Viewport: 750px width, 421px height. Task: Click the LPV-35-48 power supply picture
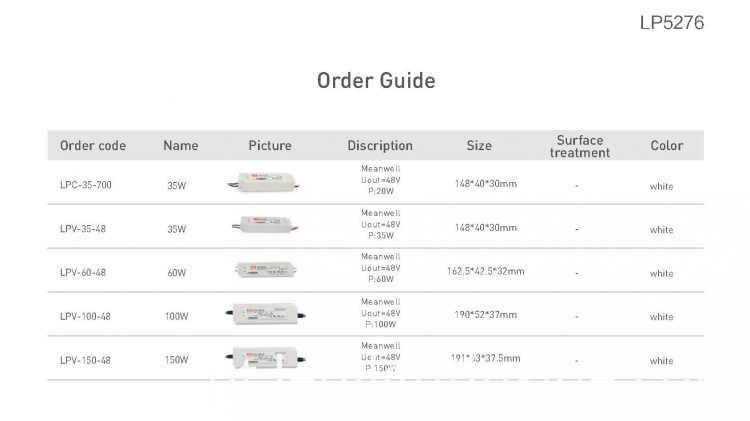point(265,224)
